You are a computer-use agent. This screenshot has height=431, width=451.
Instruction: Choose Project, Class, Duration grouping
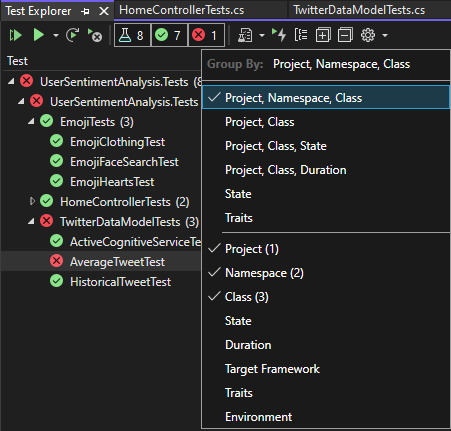(326, 170)
